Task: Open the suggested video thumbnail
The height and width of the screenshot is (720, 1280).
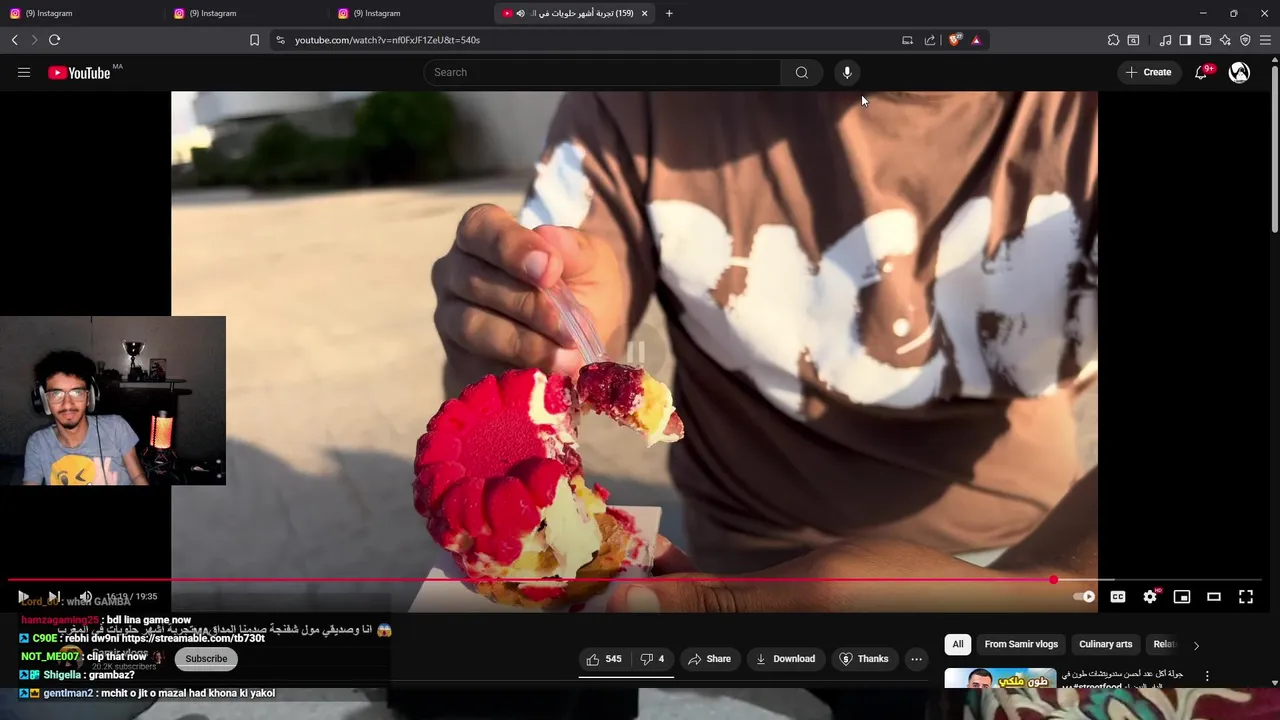Action: coord(1000,678)
